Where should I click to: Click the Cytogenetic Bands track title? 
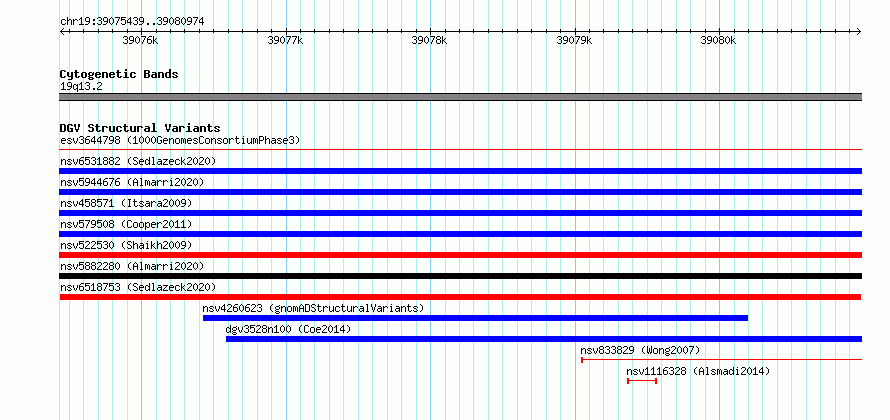point(119,74)
